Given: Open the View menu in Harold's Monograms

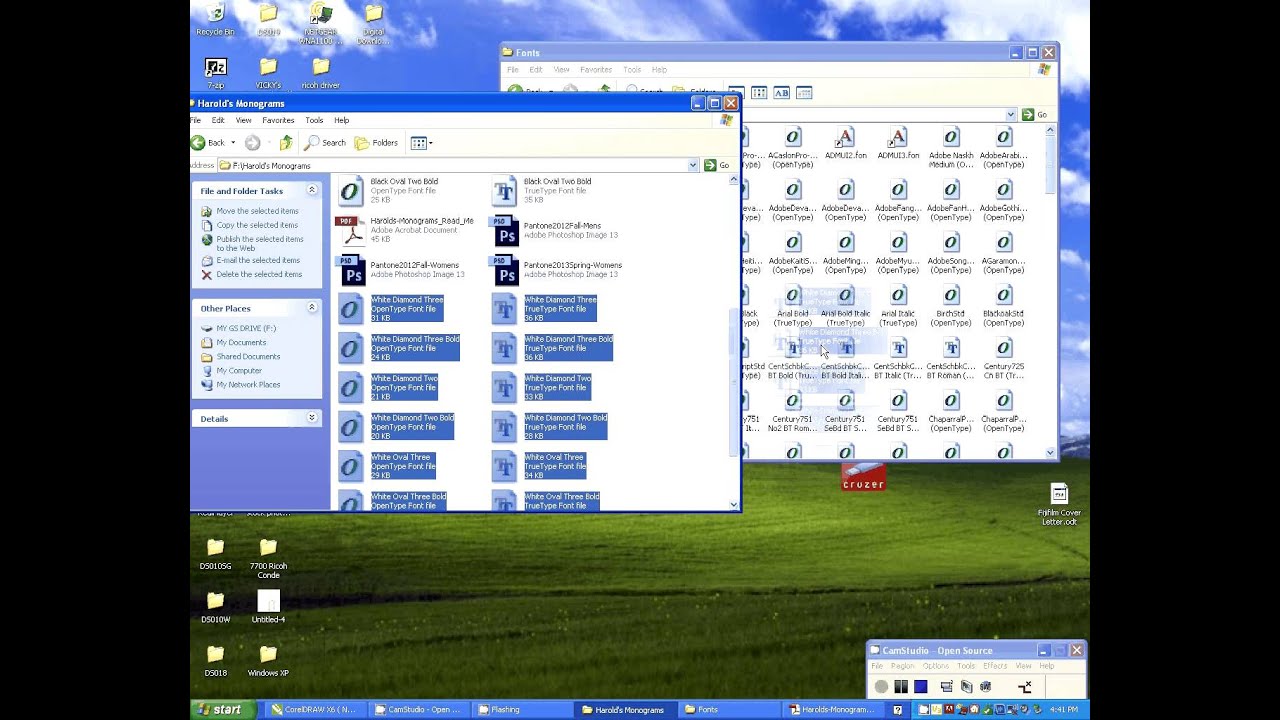Looking at the screenshot, I should pyautogui.click(x=243, y=120).
